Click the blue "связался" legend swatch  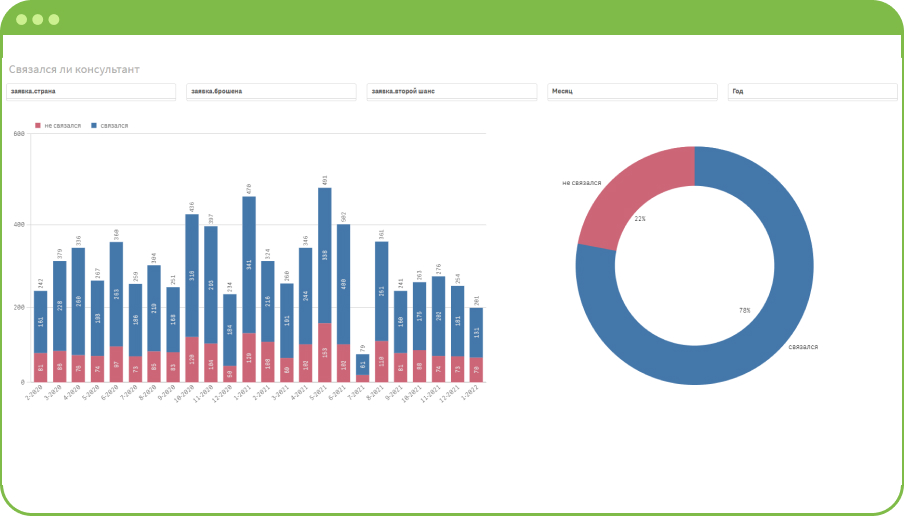pyautogui.click(x=94, y=126)
